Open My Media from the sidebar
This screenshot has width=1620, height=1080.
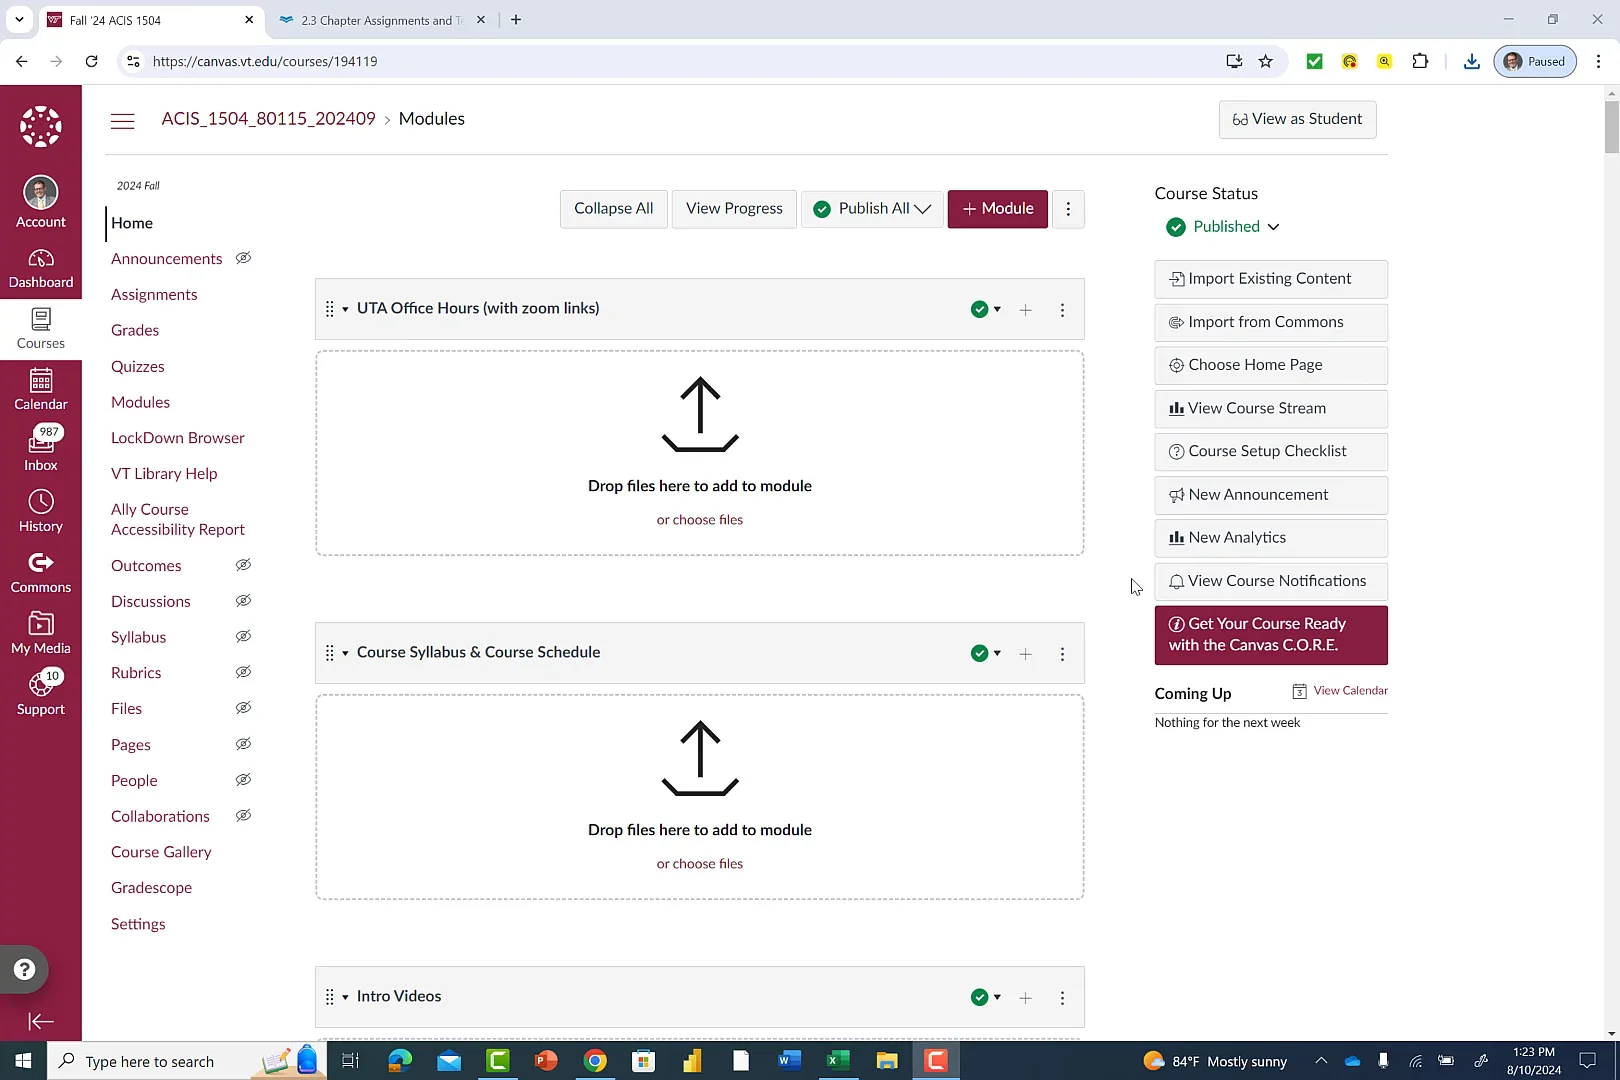click(x=41, y=632)
